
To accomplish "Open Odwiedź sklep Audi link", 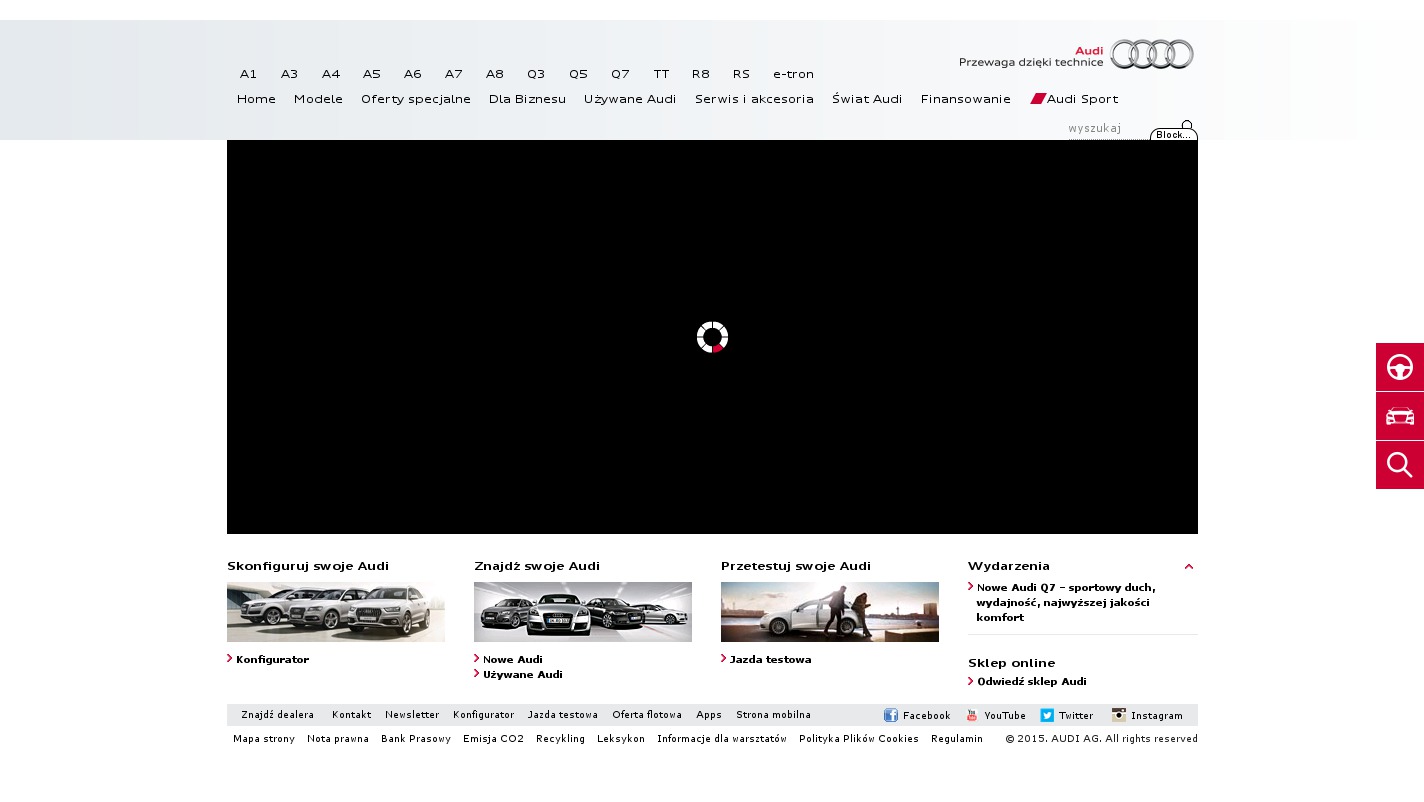I will [1031, 682].
